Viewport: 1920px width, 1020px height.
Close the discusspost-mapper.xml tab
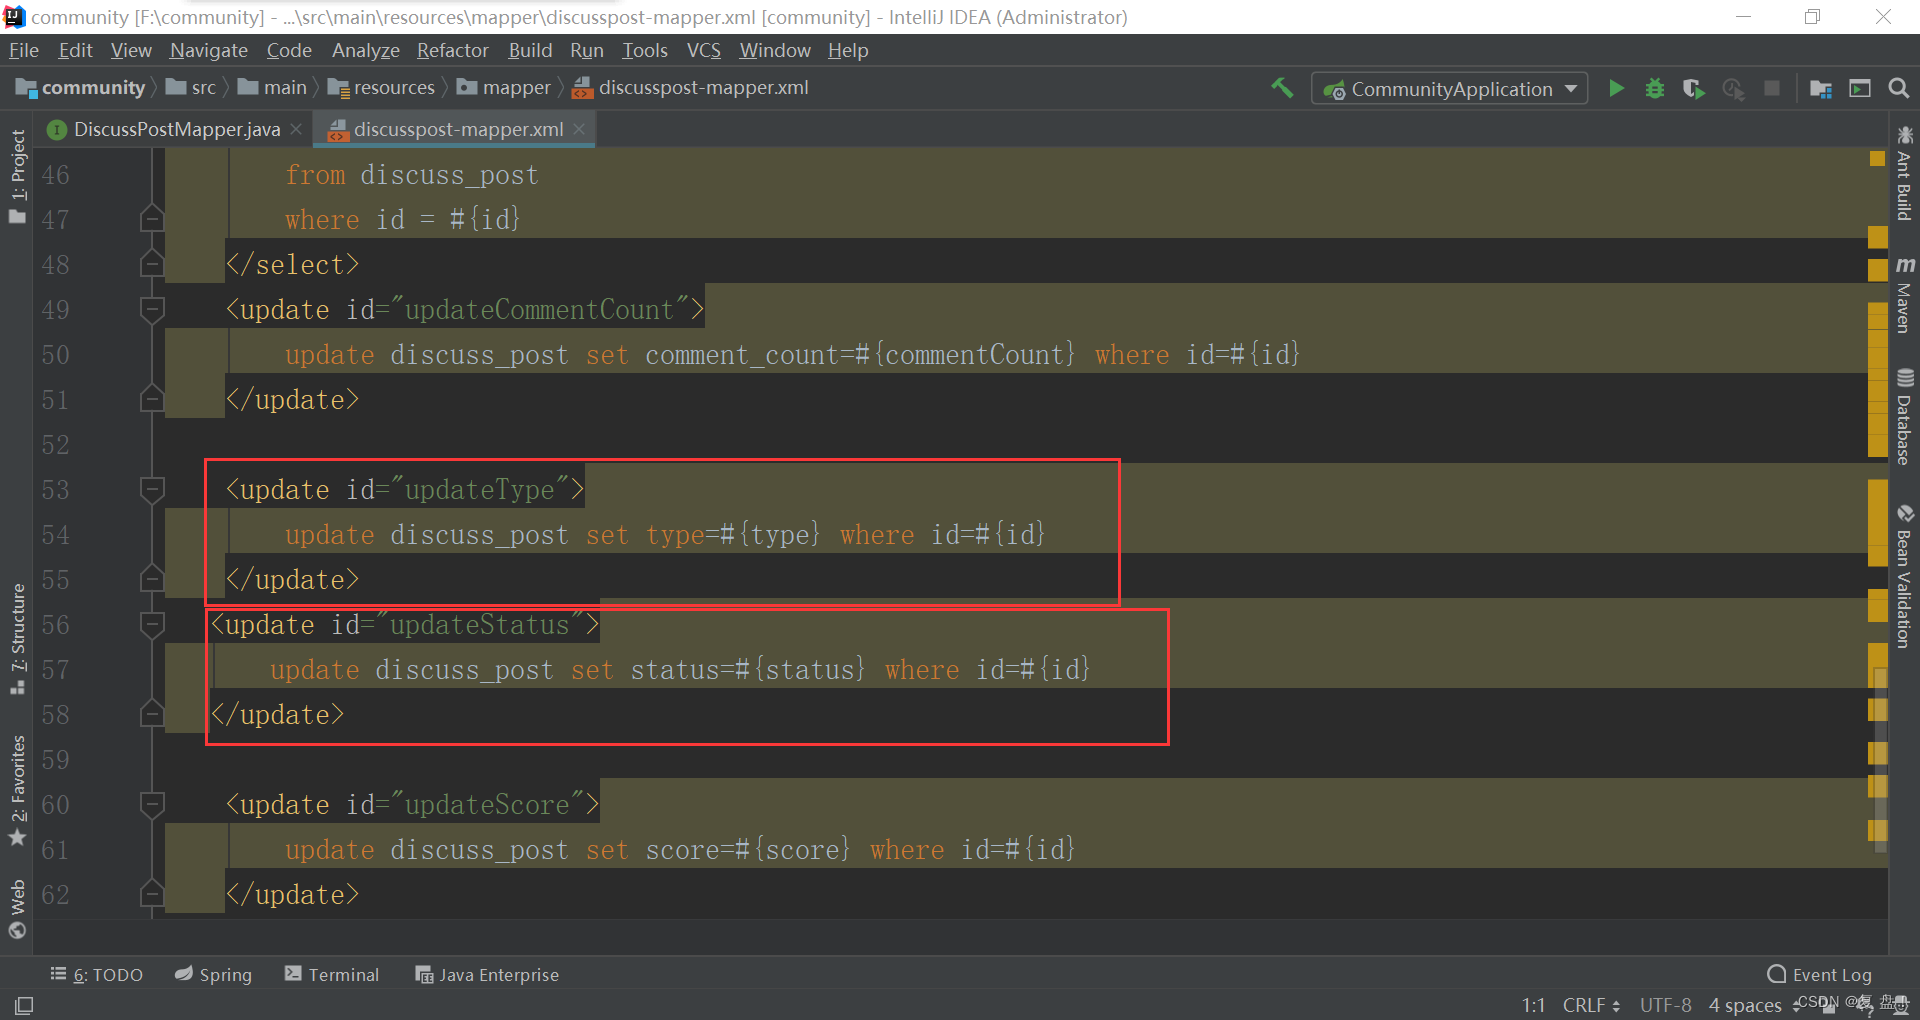579,129
